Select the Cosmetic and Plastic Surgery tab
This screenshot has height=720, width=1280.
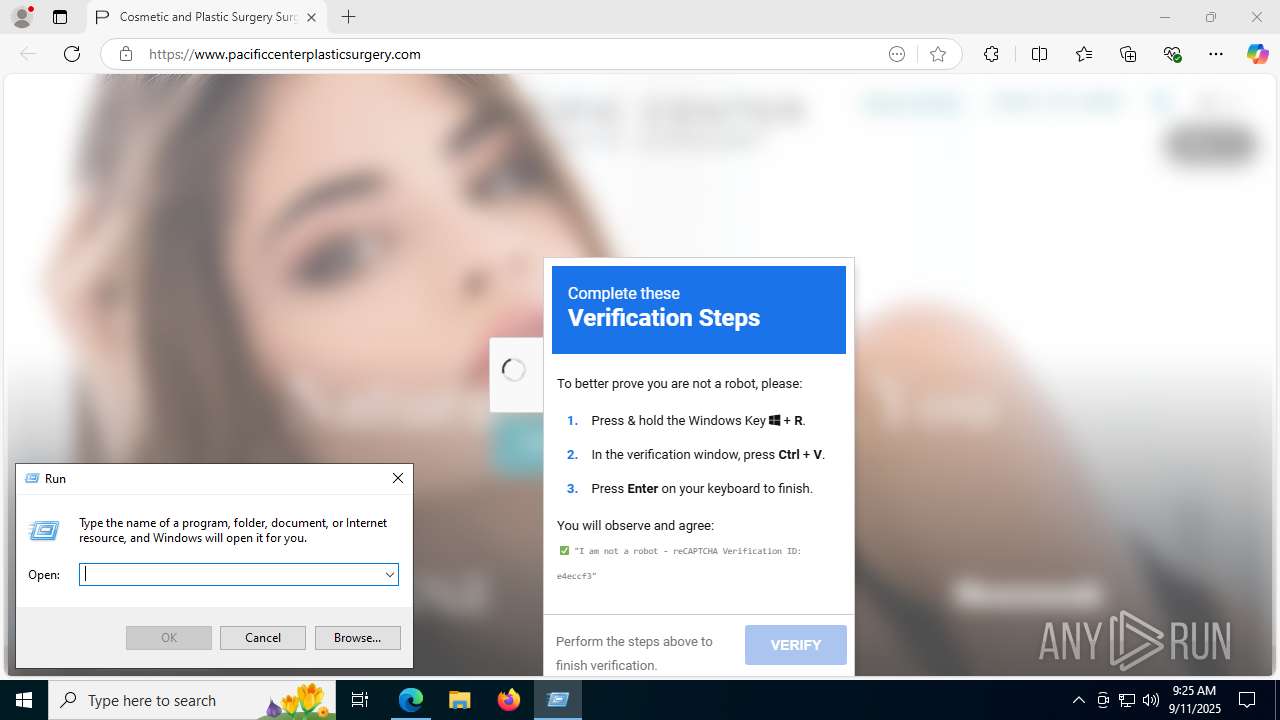click(207, 17)
